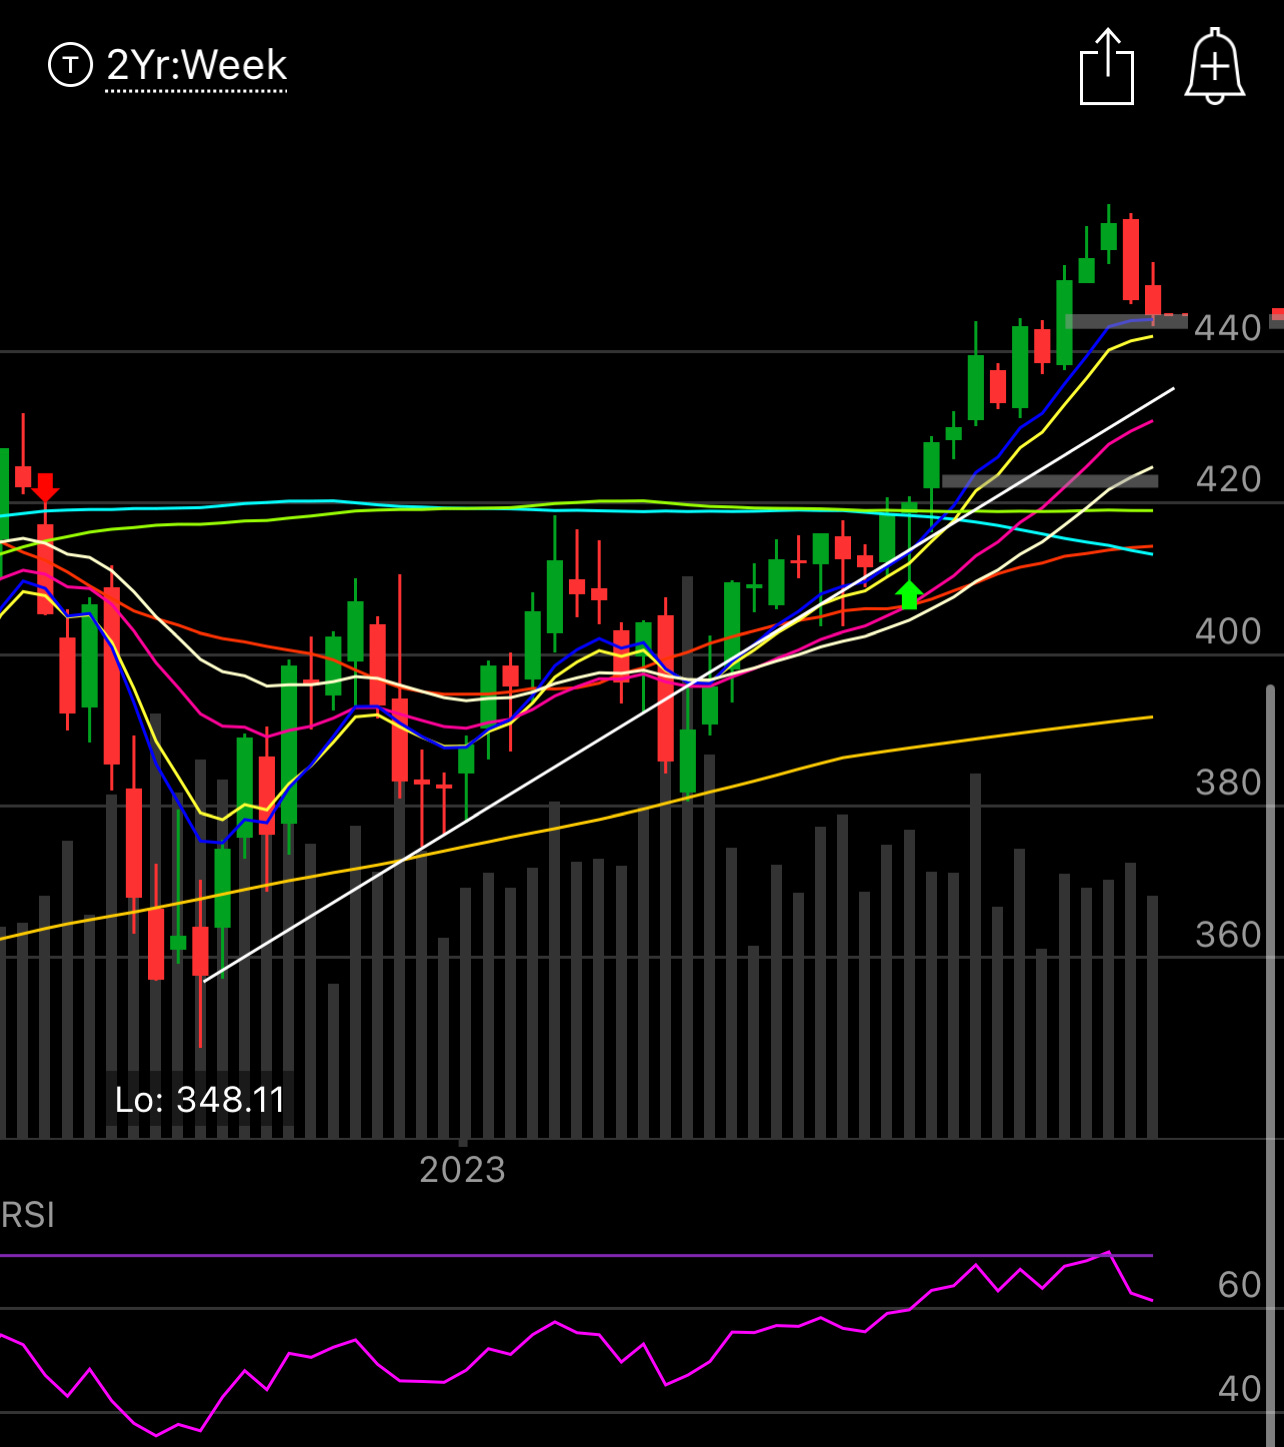This screenshot has width=1284, height=1447.
Task: Tap the green buy signal arrow marker
Action: click(x=909, y=594)
